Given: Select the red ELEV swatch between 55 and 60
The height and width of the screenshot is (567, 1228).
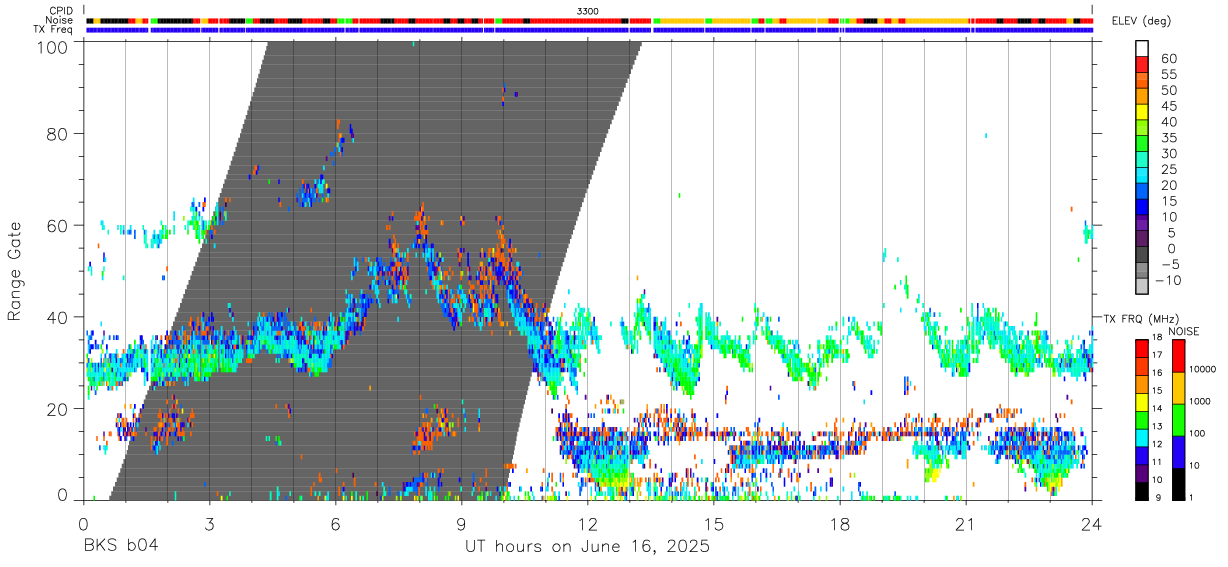Looking at the screenshot, I should click(x=1143, y=65).
